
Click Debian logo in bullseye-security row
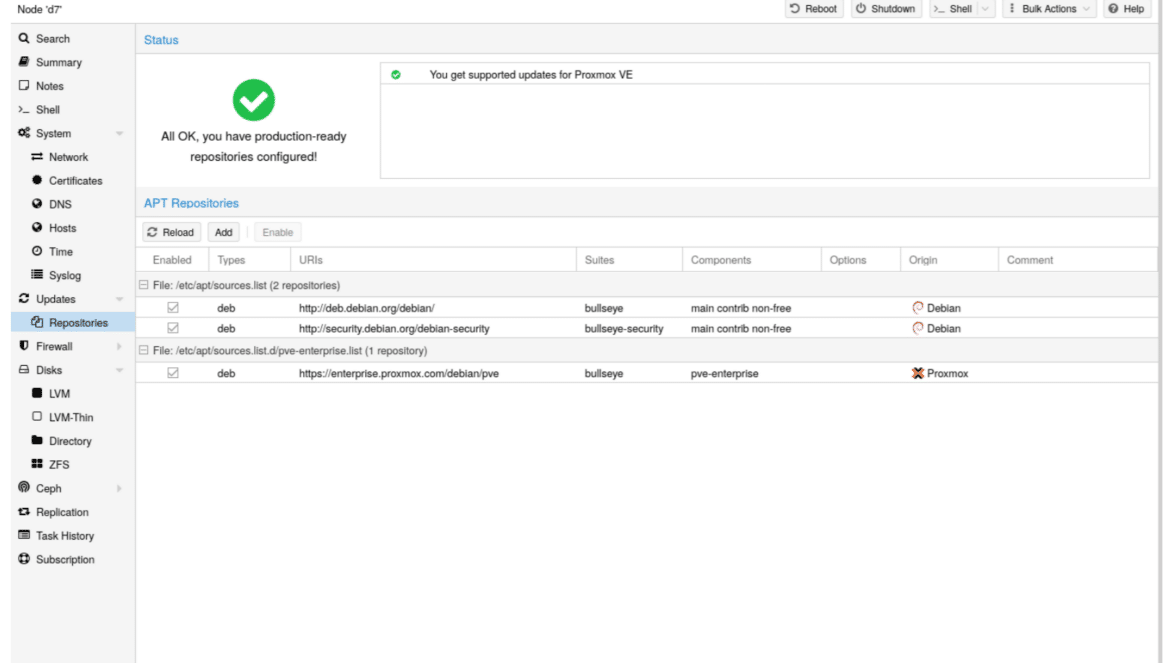click(x=918, y=328)
